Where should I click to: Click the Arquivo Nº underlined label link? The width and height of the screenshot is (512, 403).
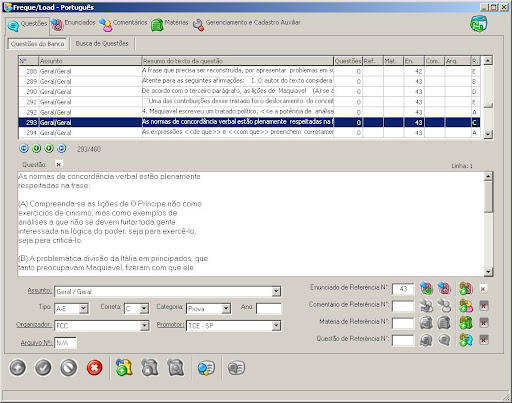pos(36,342)
